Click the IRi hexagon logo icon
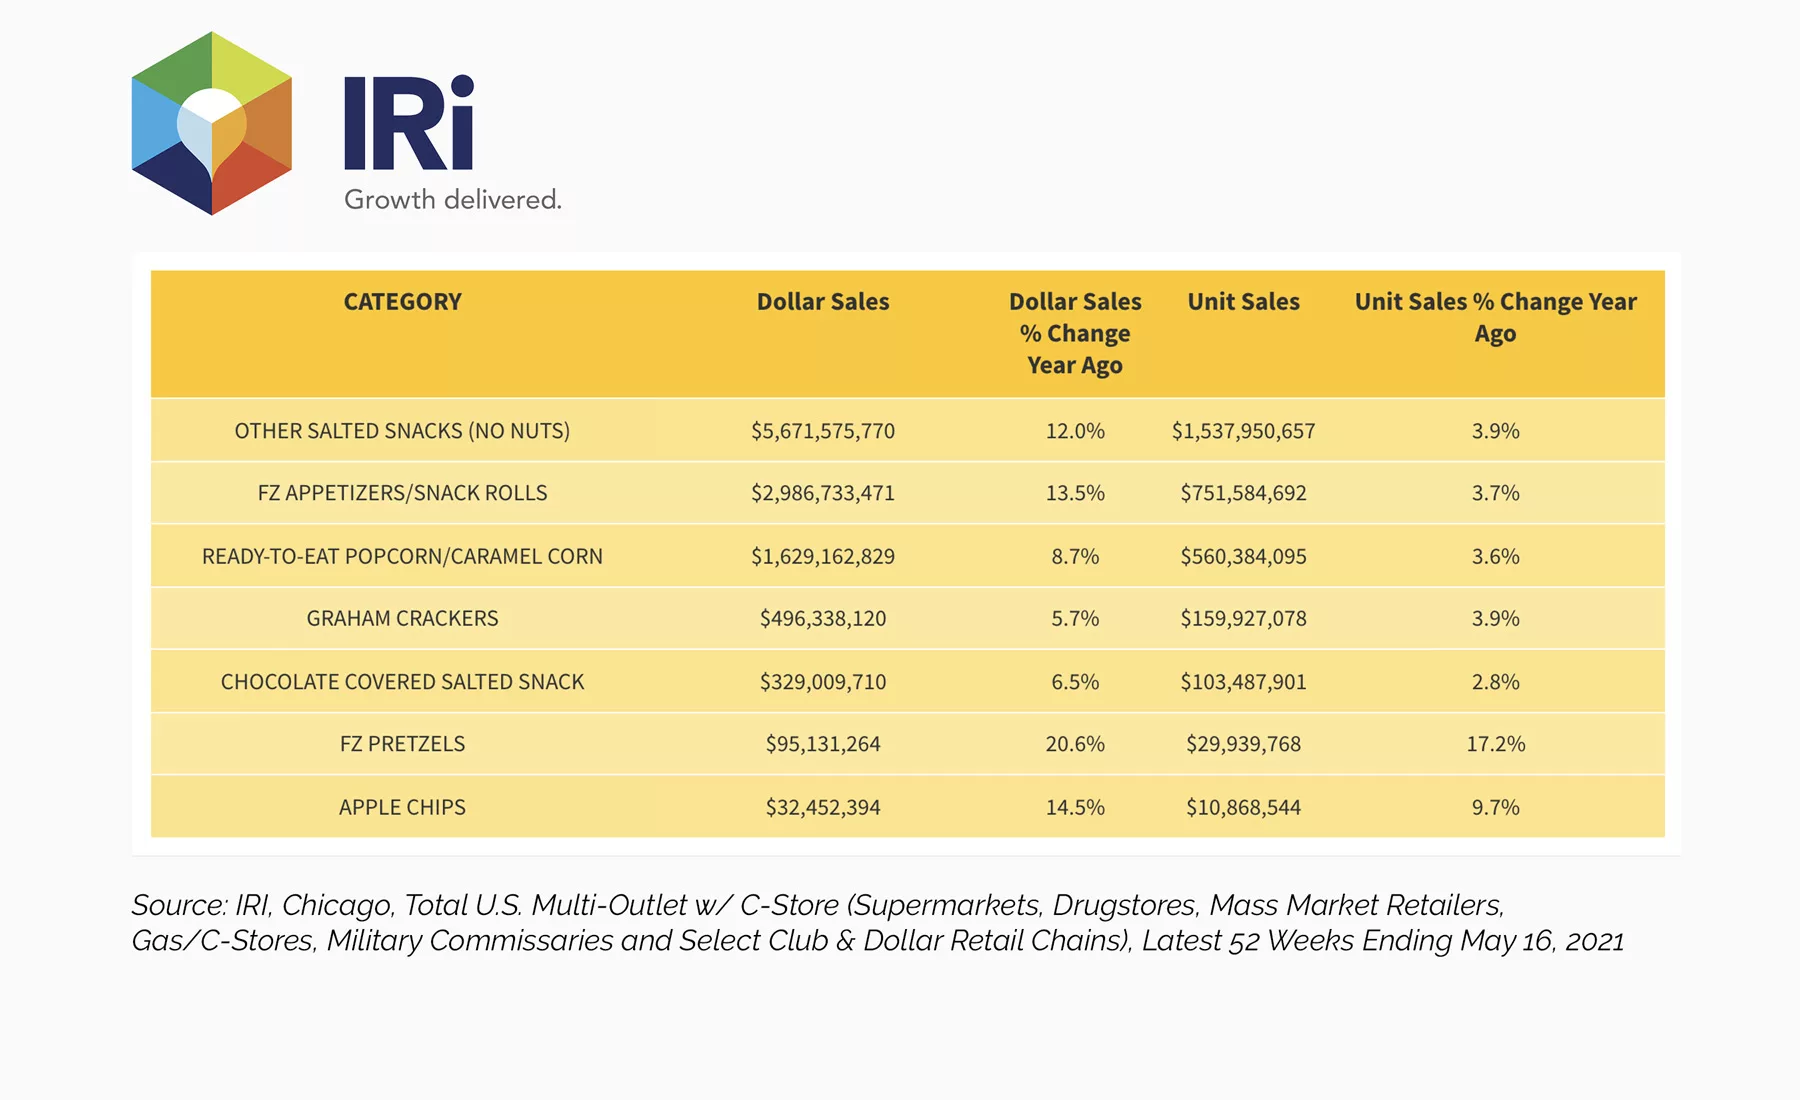 [212, 123]
